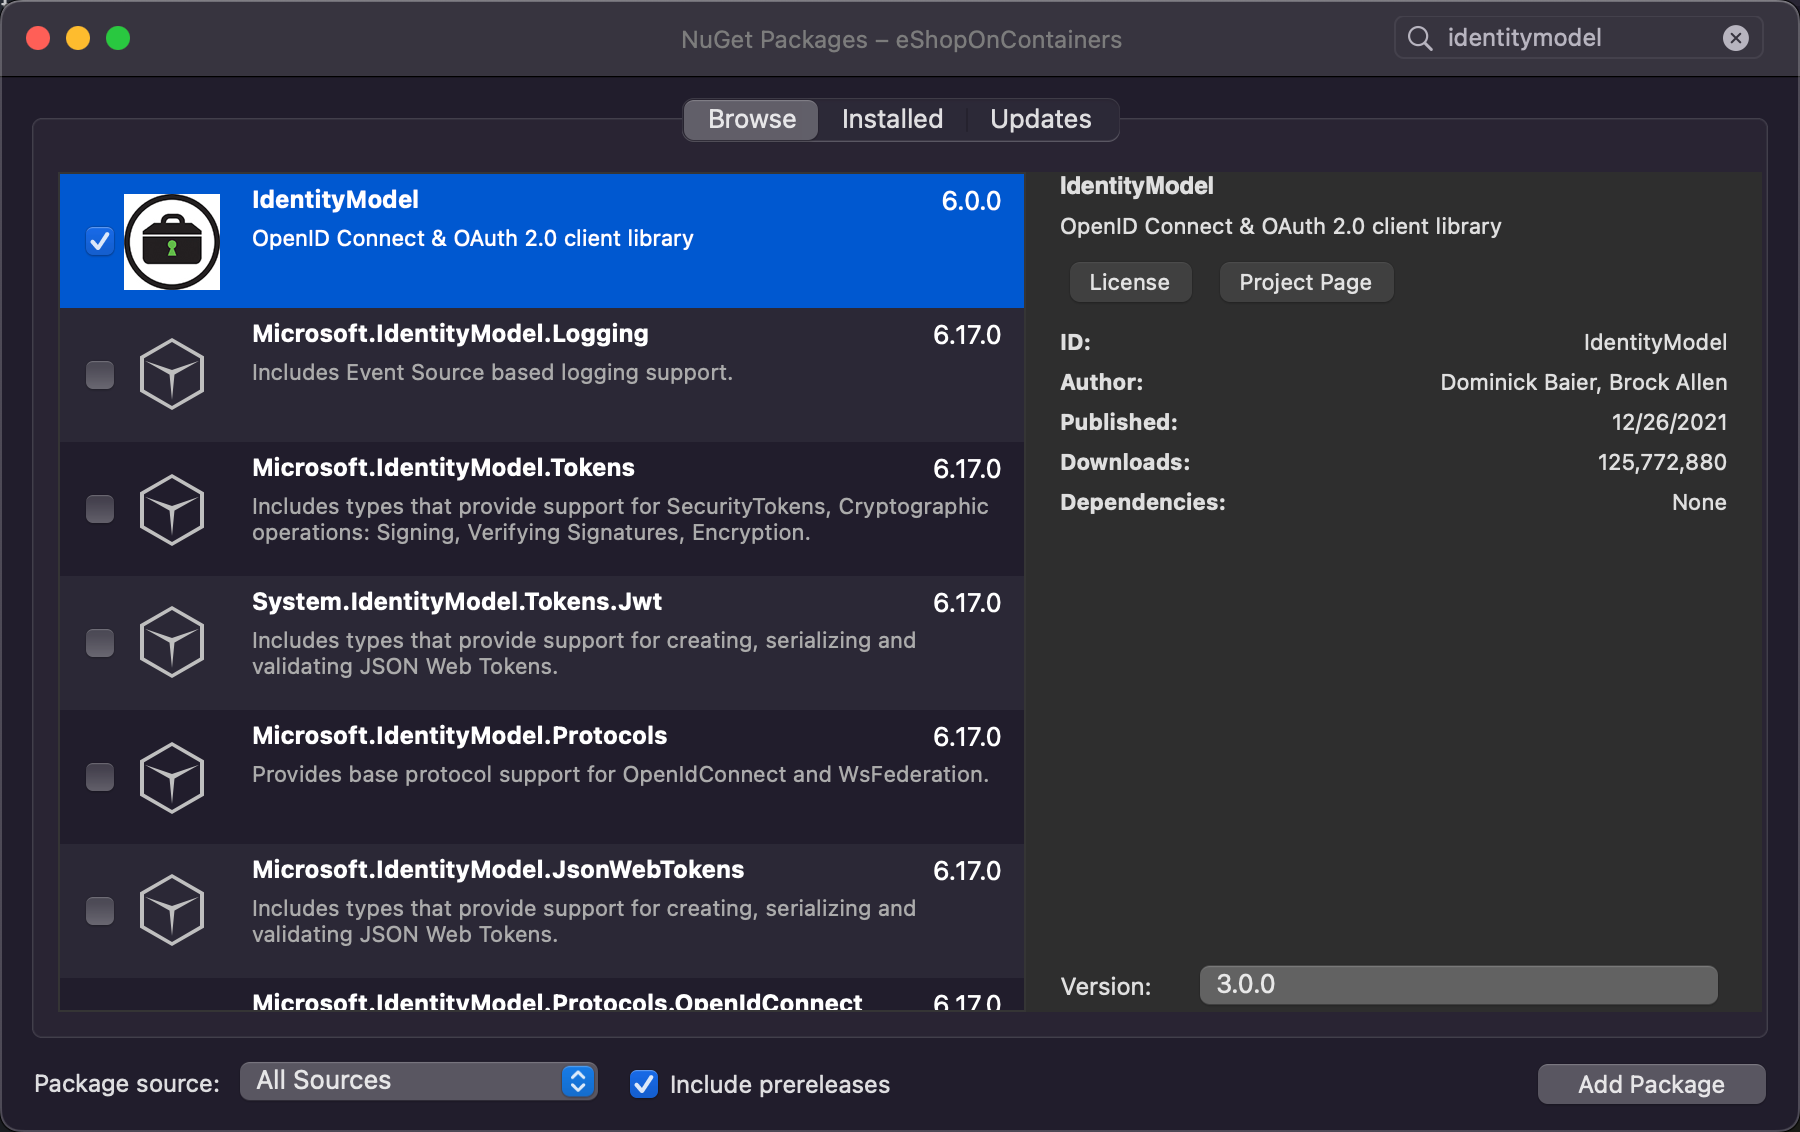The height and width of the screenshot is (1132, 1800).
Task: Select the Microsoft.IdentityModel.Logging package name
Action: pyautogui.click(x=450, y=334)
